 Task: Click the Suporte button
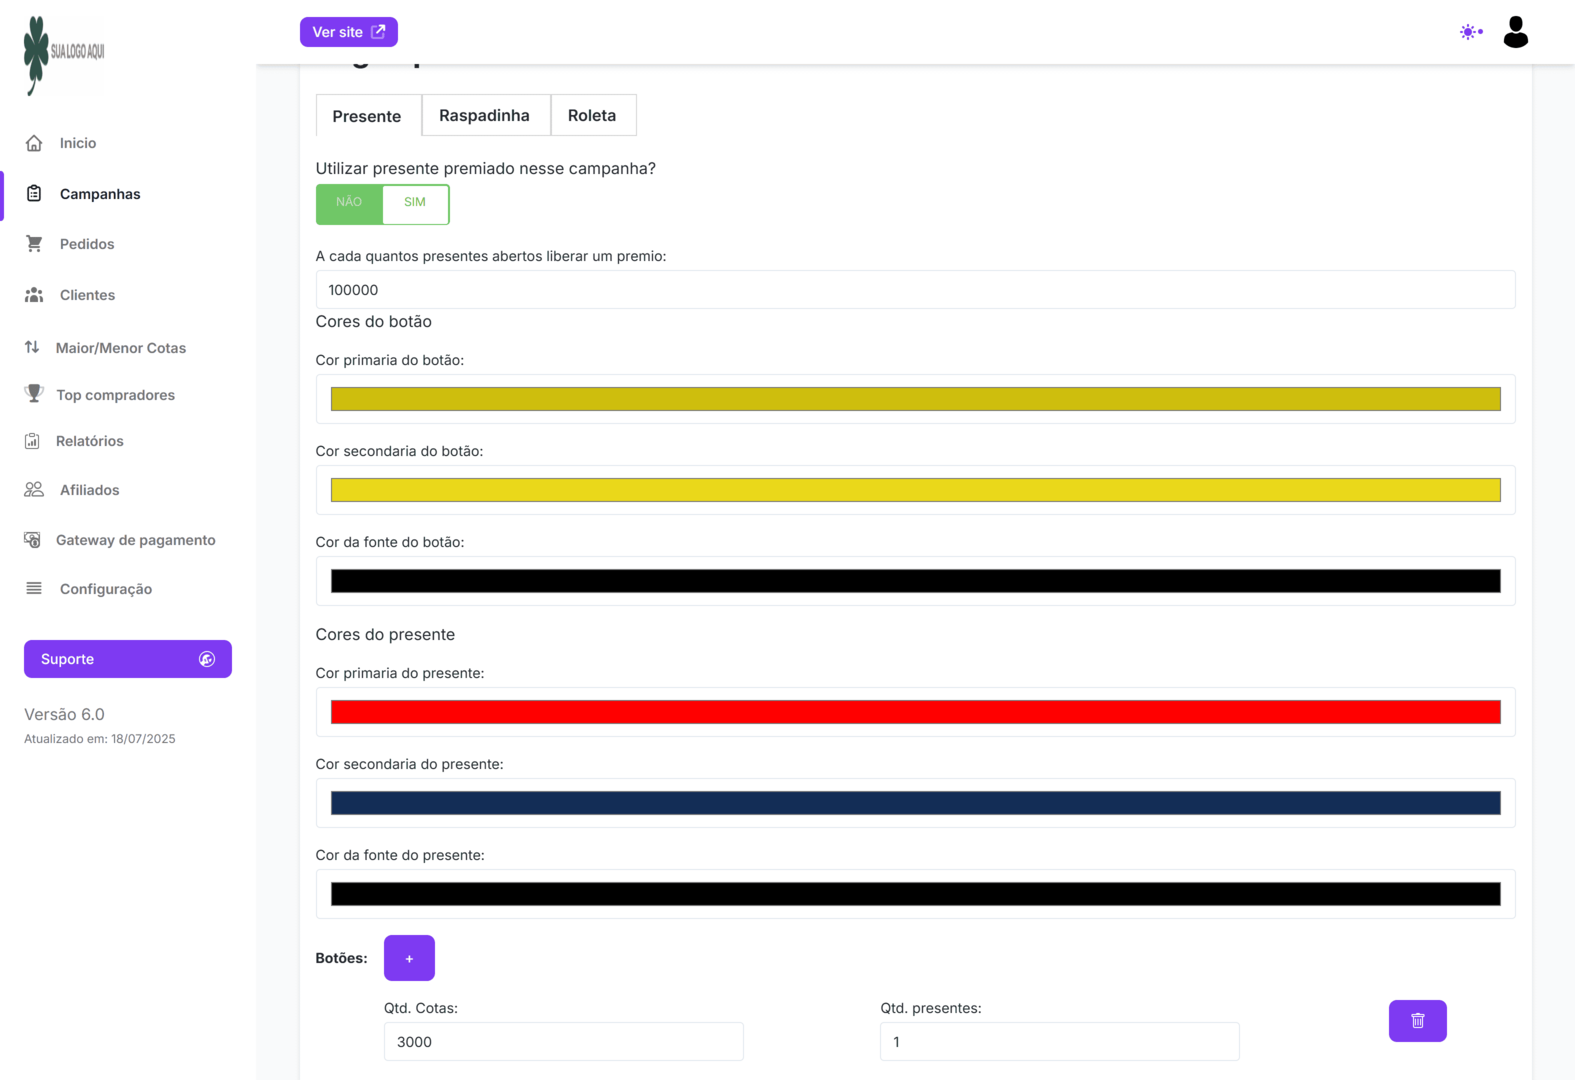click(x=127, y=659)
